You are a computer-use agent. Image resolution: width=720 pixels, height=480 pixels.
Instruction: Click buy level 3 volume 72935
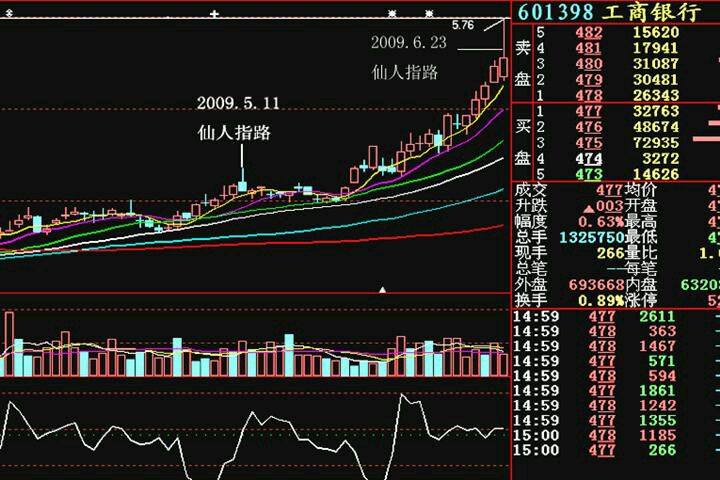655,143
